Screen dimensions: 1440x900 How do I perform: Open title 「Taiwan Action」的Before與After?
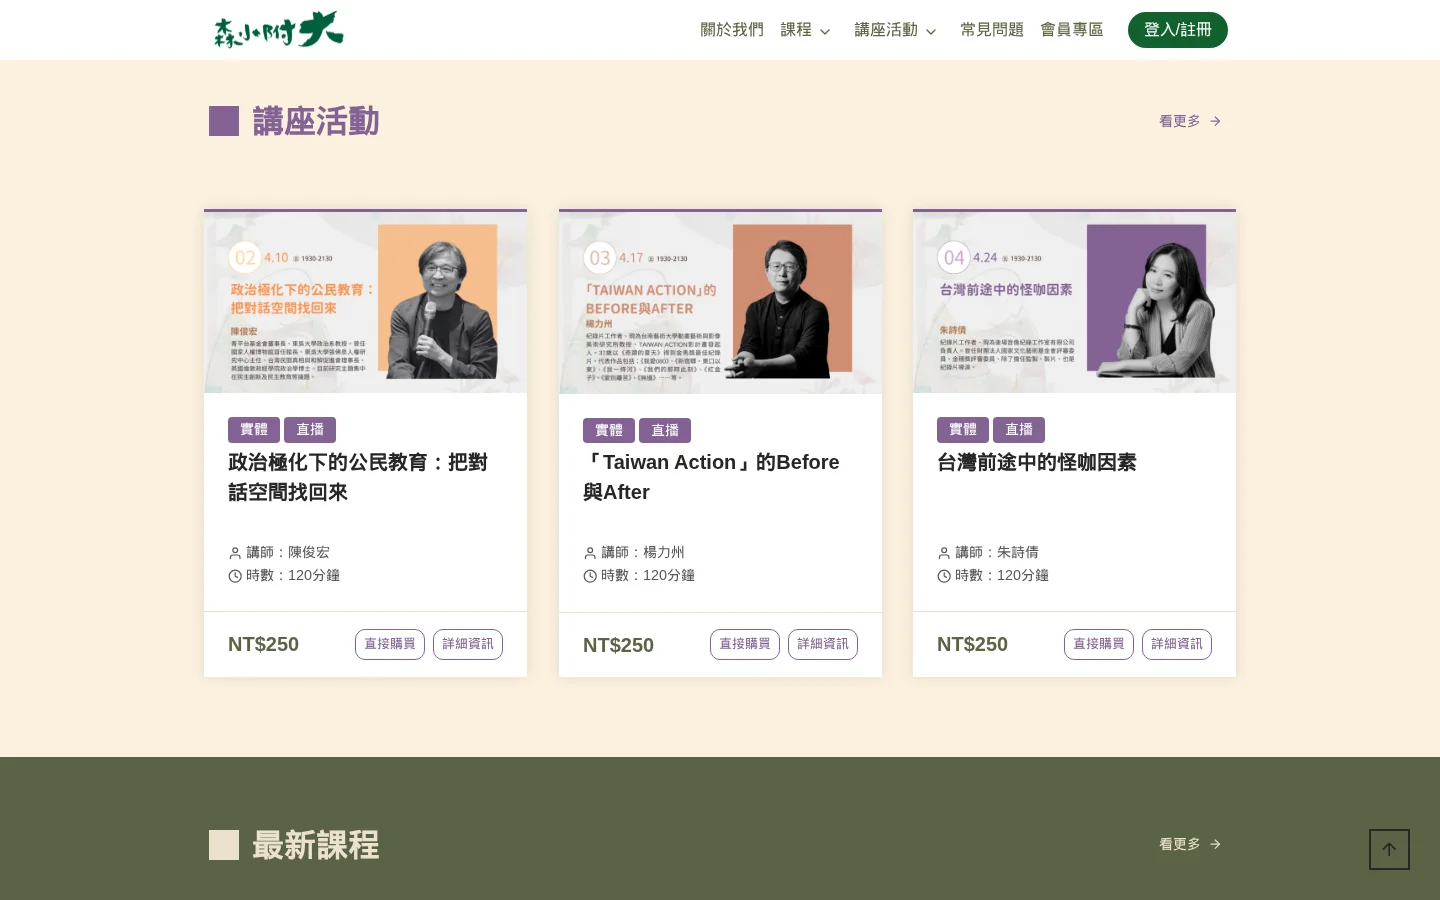[711, 477]
